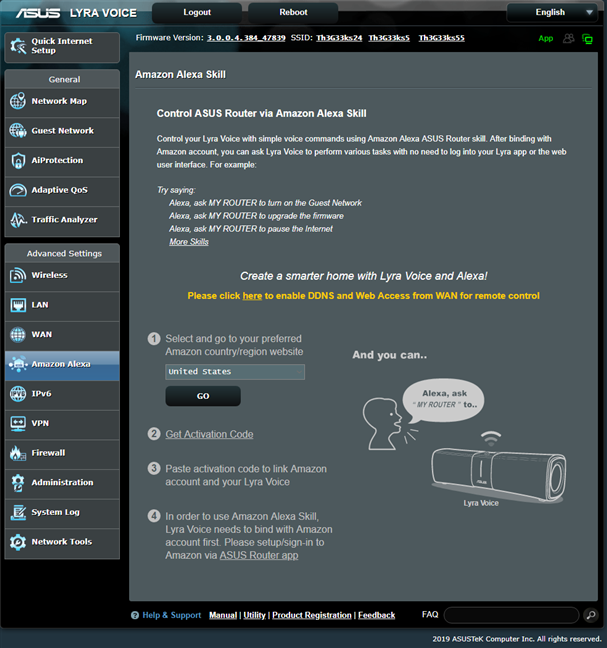Click the green network devices icon
The width and height of the screenshot is (607, 648).
tap(587, 39)
